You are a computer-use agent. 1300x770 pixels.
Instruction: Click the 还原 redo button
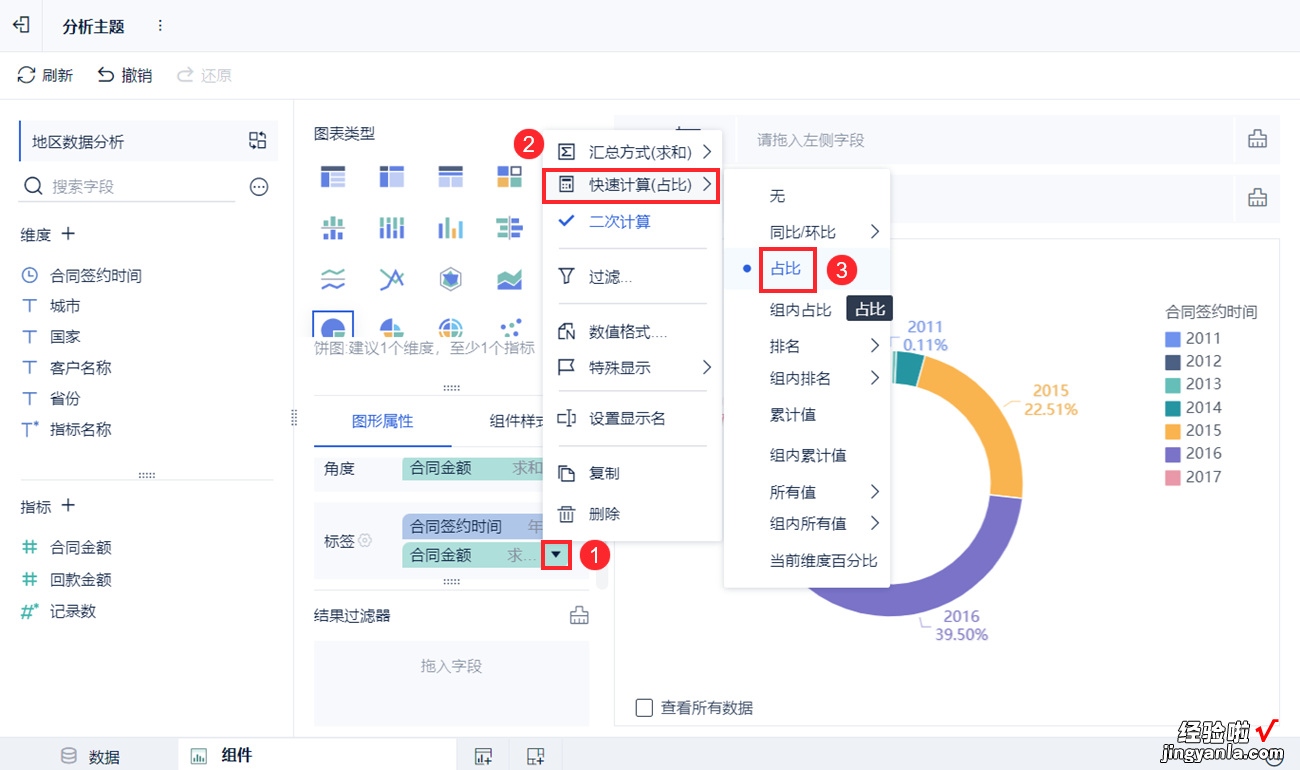[x=204, y=75]
